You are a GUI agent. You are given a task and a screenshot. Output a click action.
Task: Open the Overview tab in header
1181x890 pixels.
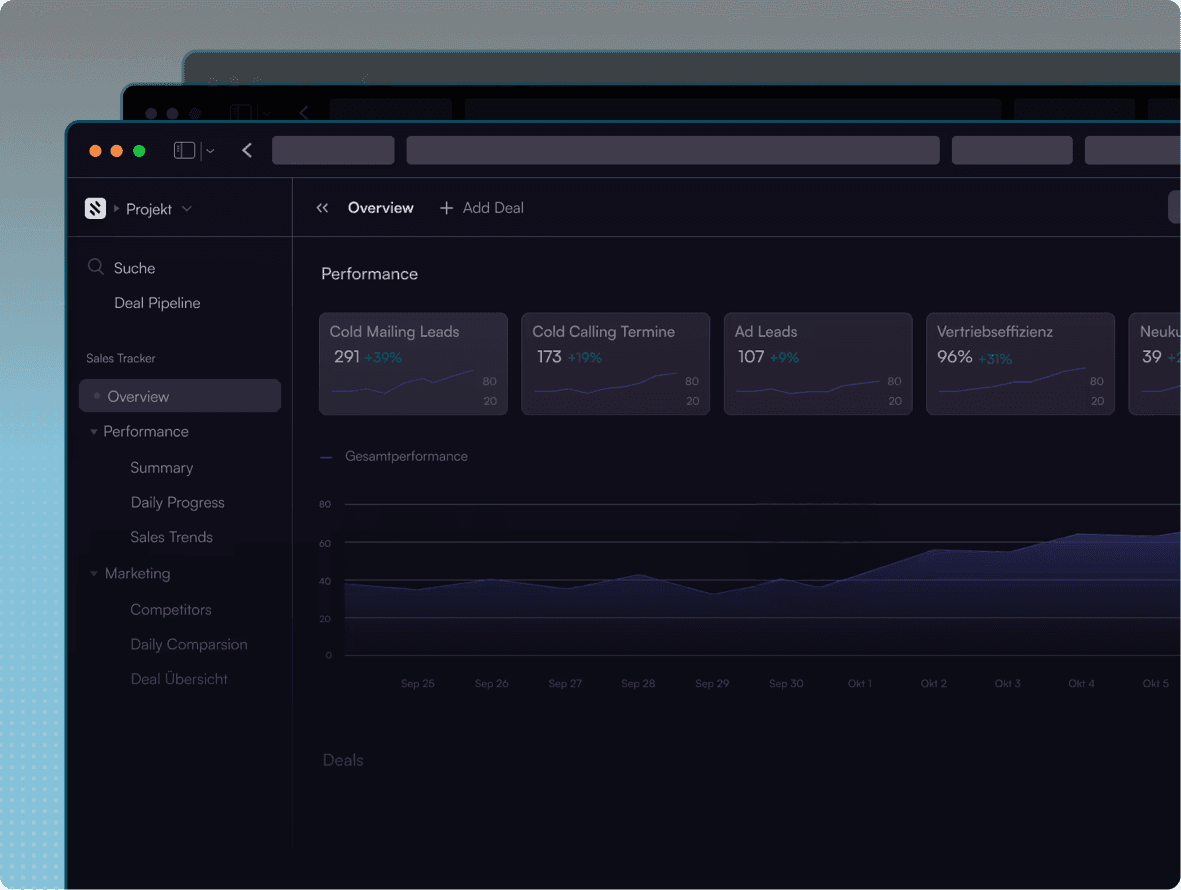point(380,208)
